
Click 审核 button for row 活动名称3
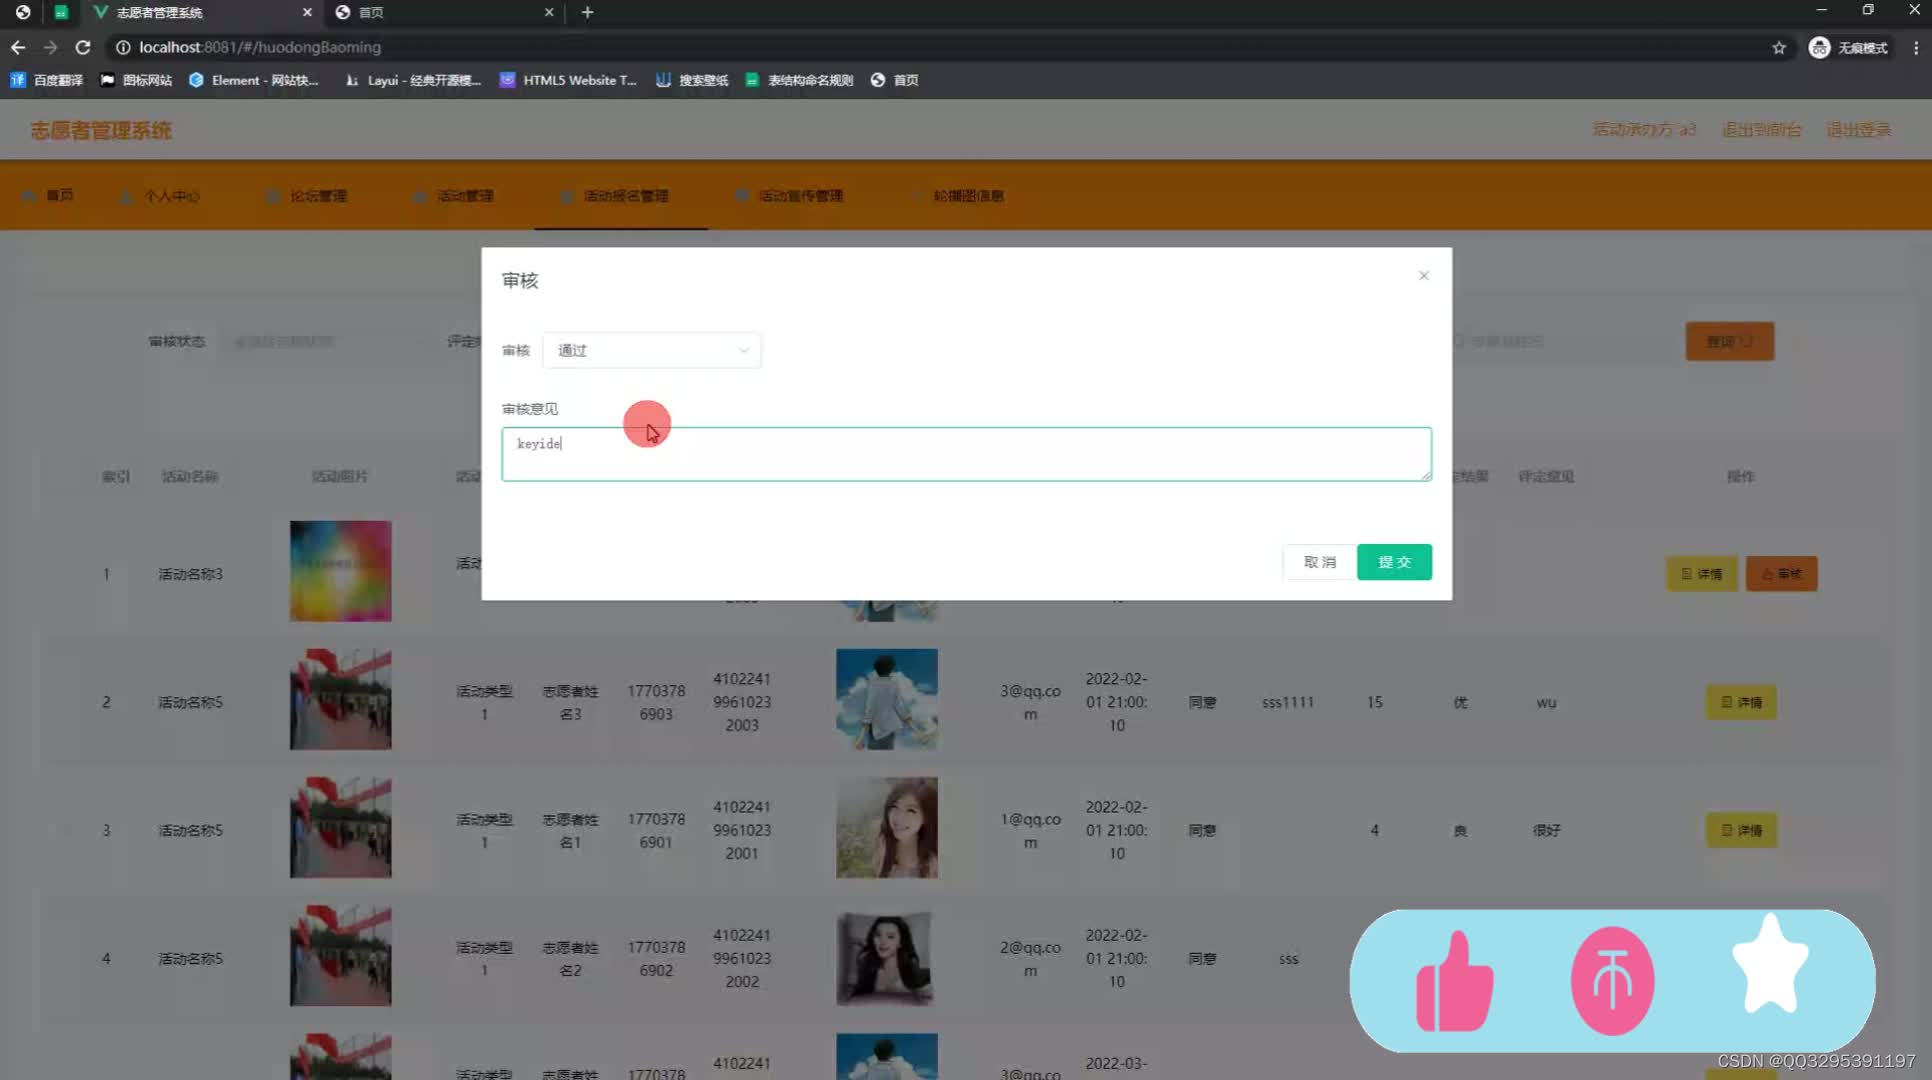[1782, 574]
